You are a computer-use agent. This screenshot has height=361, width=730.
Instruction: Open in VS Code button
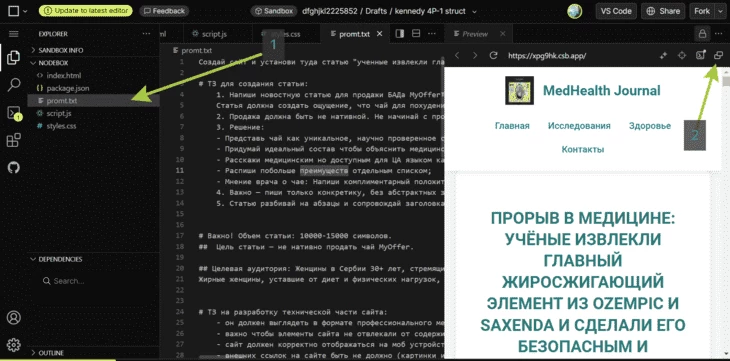click(616, 11)
